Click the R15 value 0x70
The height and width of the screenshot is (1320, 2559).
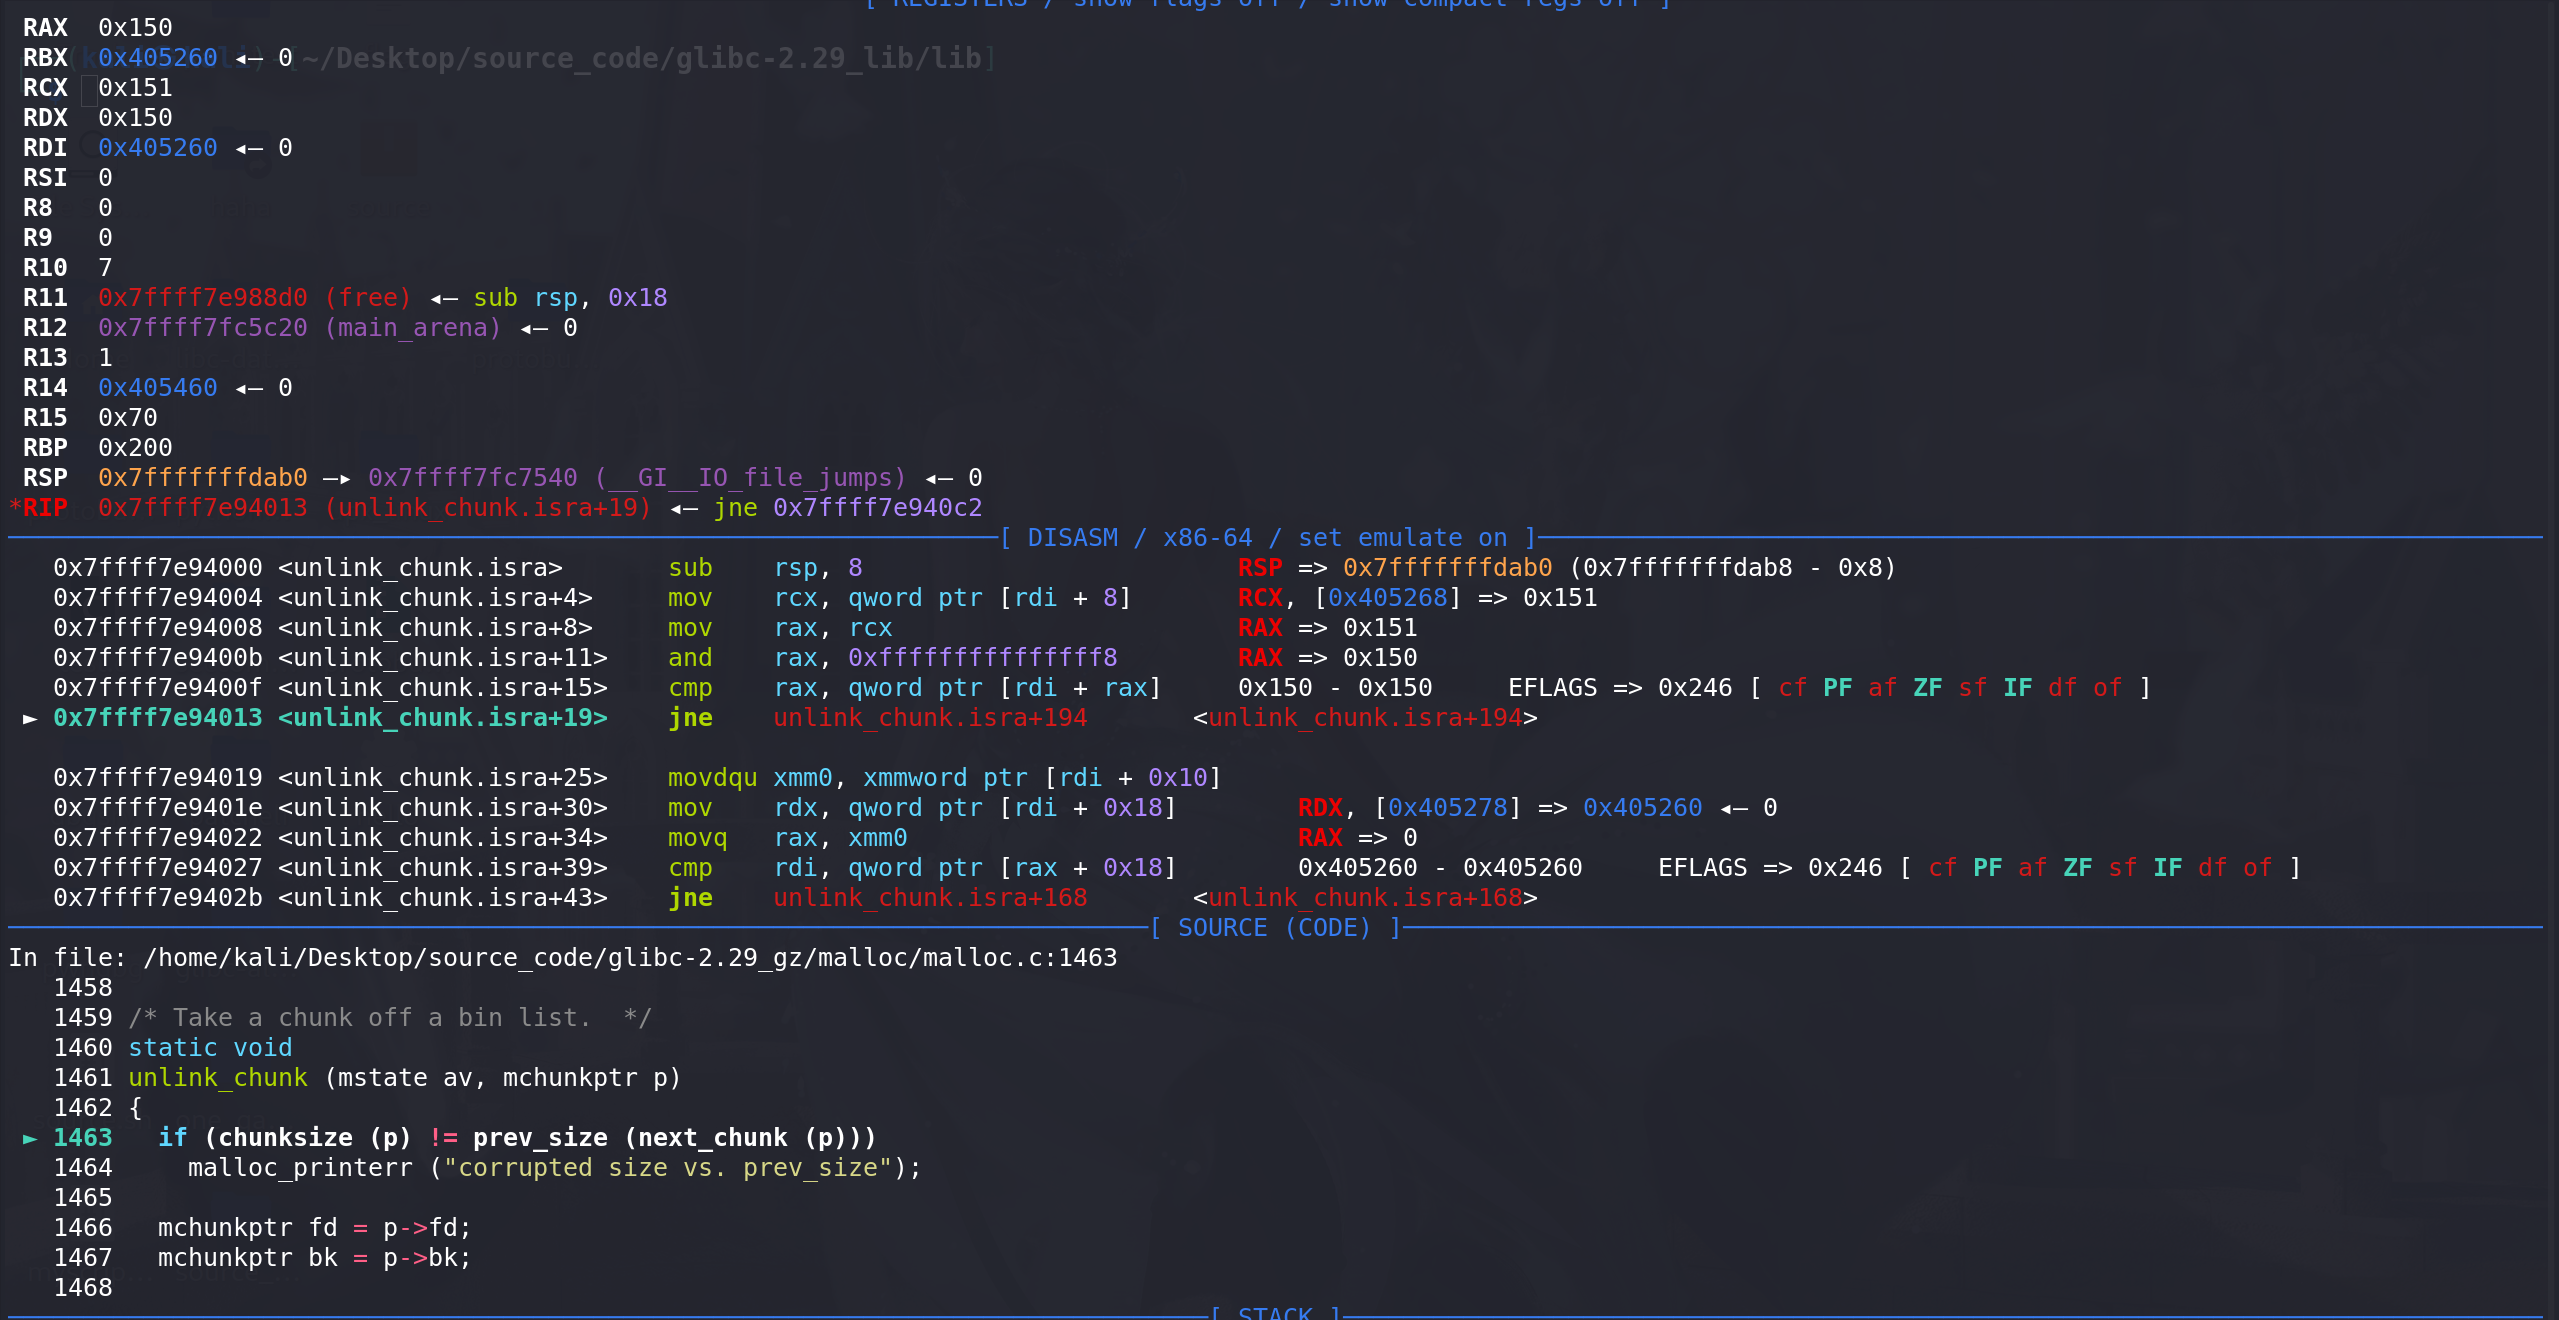pos(128,418)
